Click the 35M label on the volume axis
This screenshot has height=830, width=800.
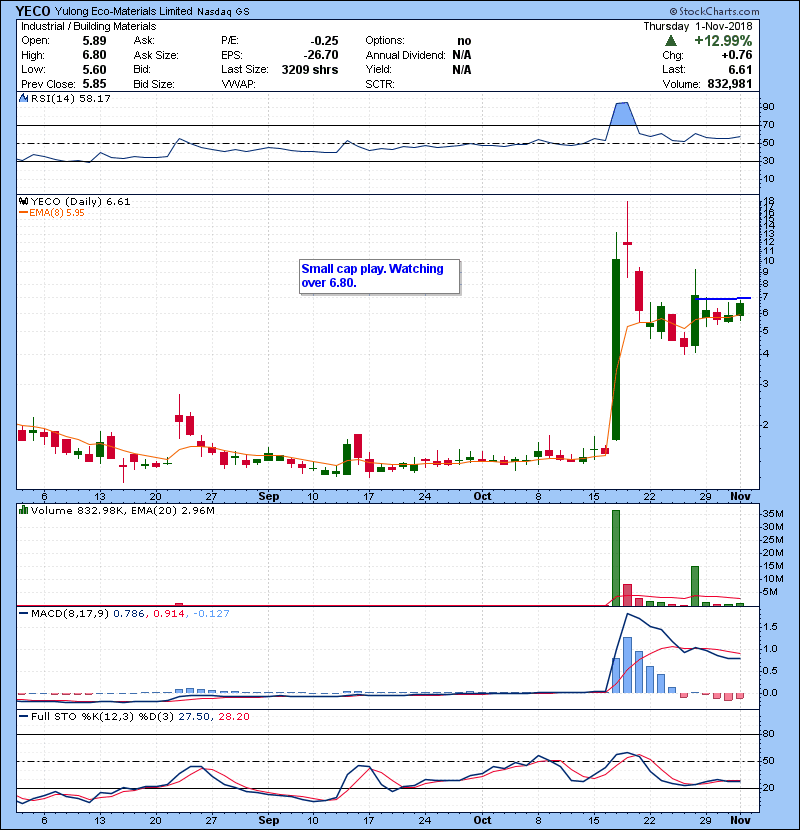(773, 513)
